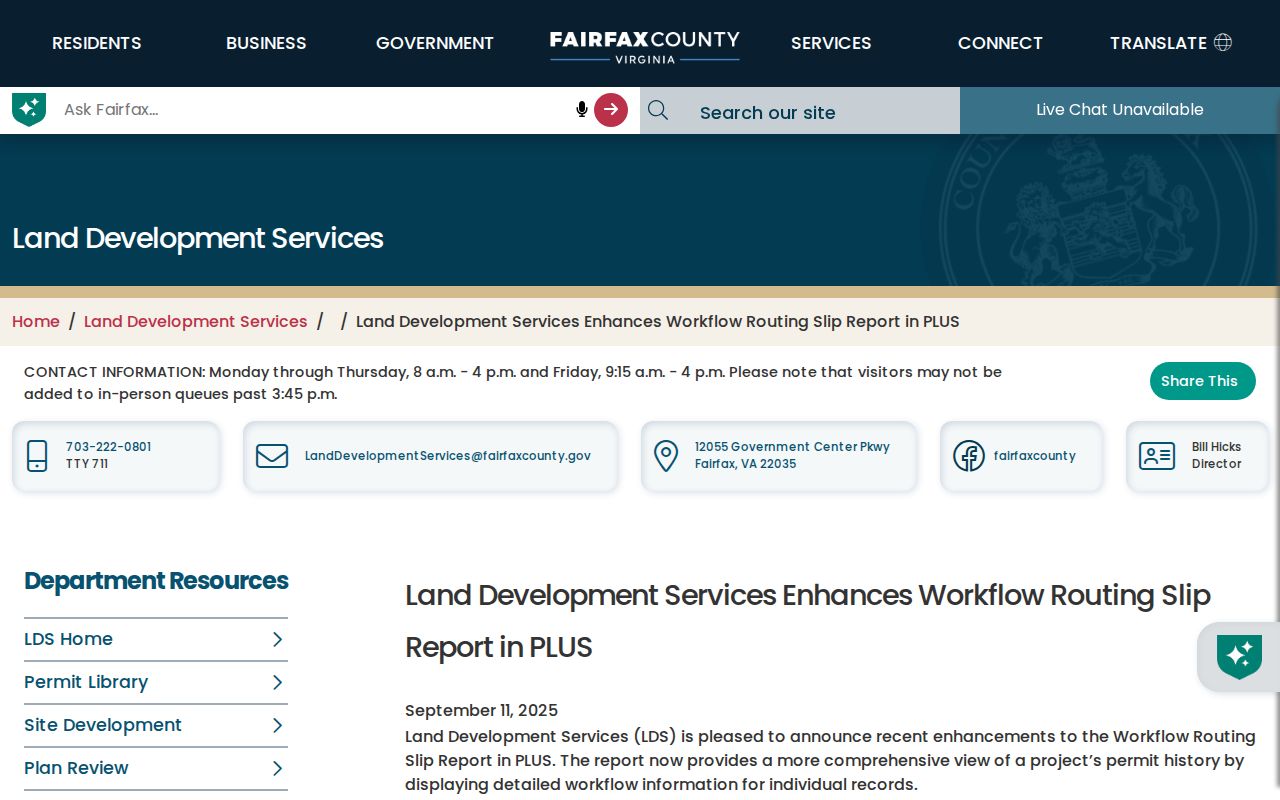
Task: Open the floating AI assistant shield widget
Action: [1239, 657]
